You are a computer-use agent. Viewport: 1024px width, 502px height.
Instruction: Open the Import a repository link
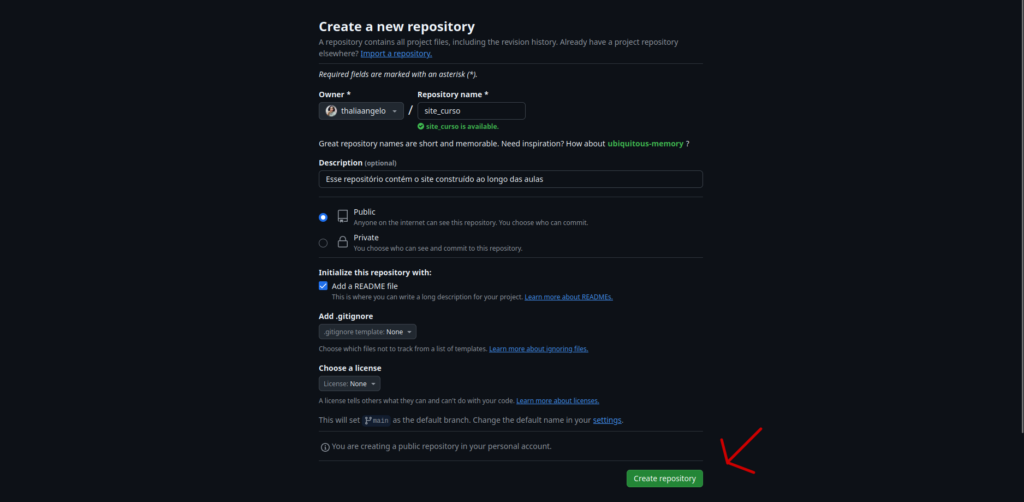point(396,54)
